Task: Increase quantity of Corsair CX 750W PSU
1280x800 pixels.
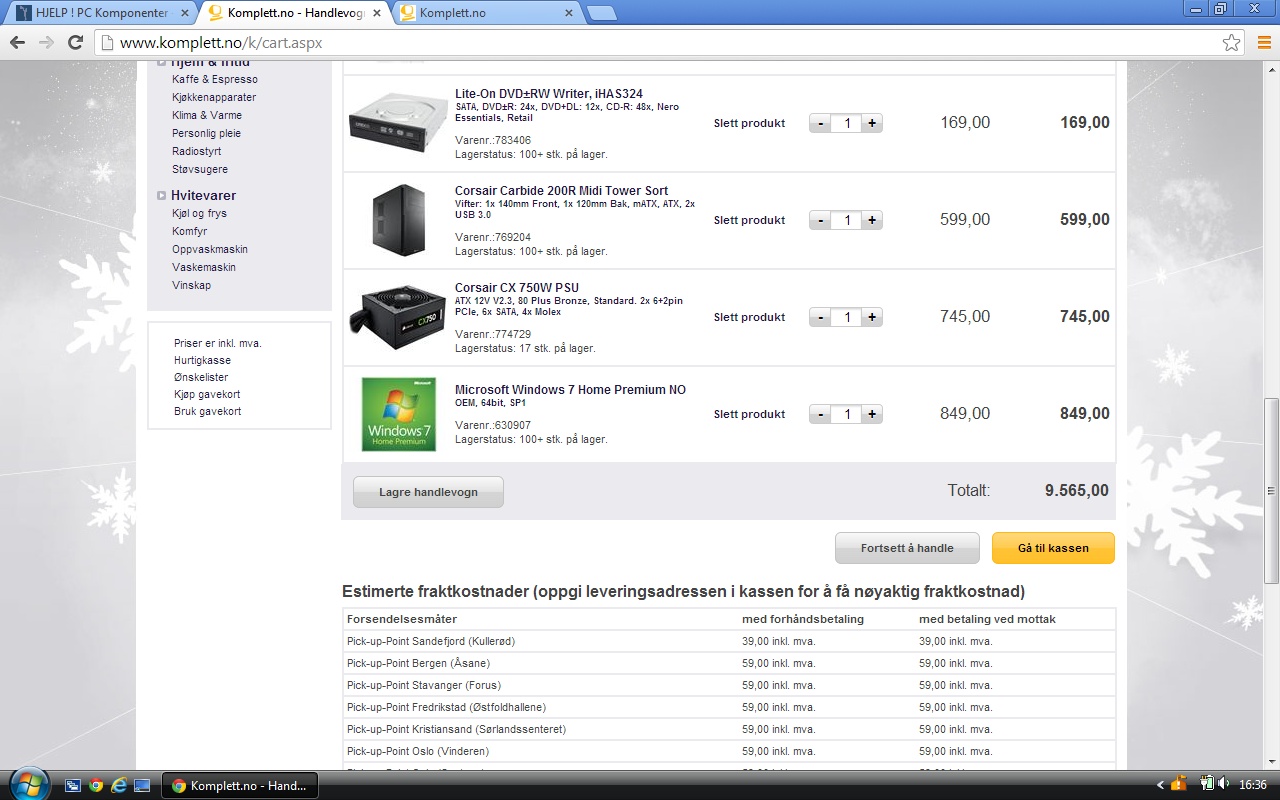Action: tap(872, 317)
